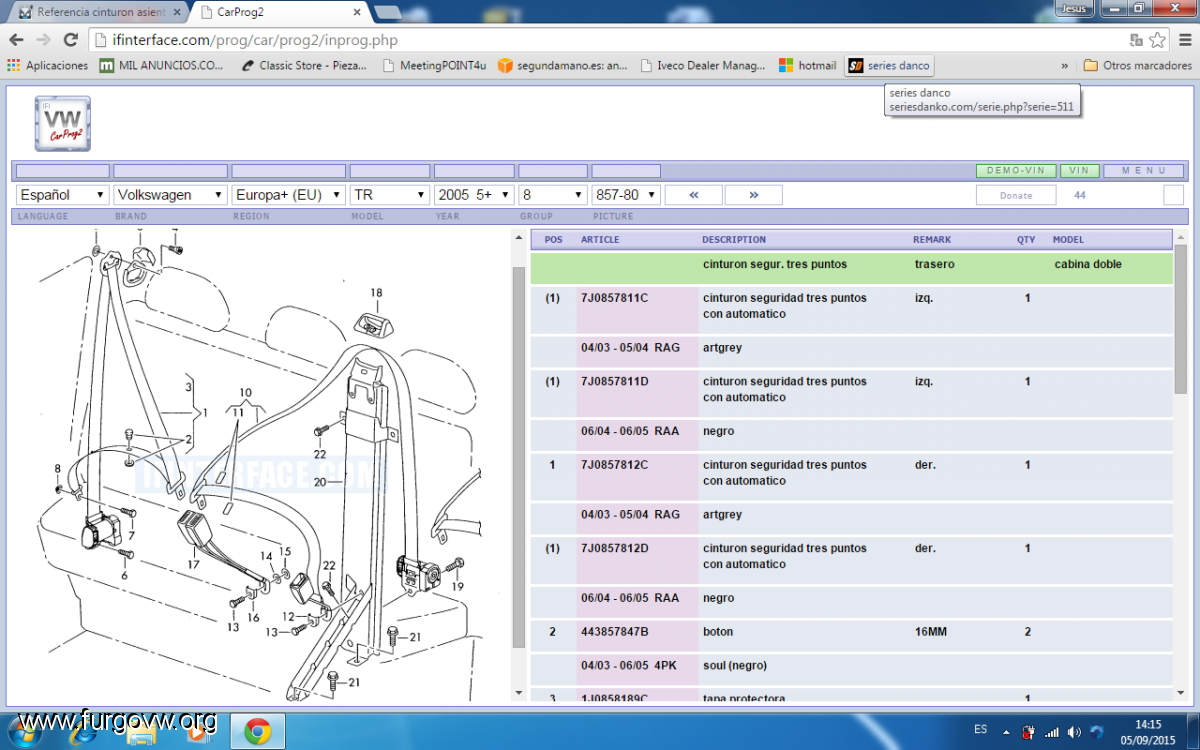The image size is (1200, 750).
Task: Open the Español language dropdown
Action: pyautogui.click(x=63, y=195)
